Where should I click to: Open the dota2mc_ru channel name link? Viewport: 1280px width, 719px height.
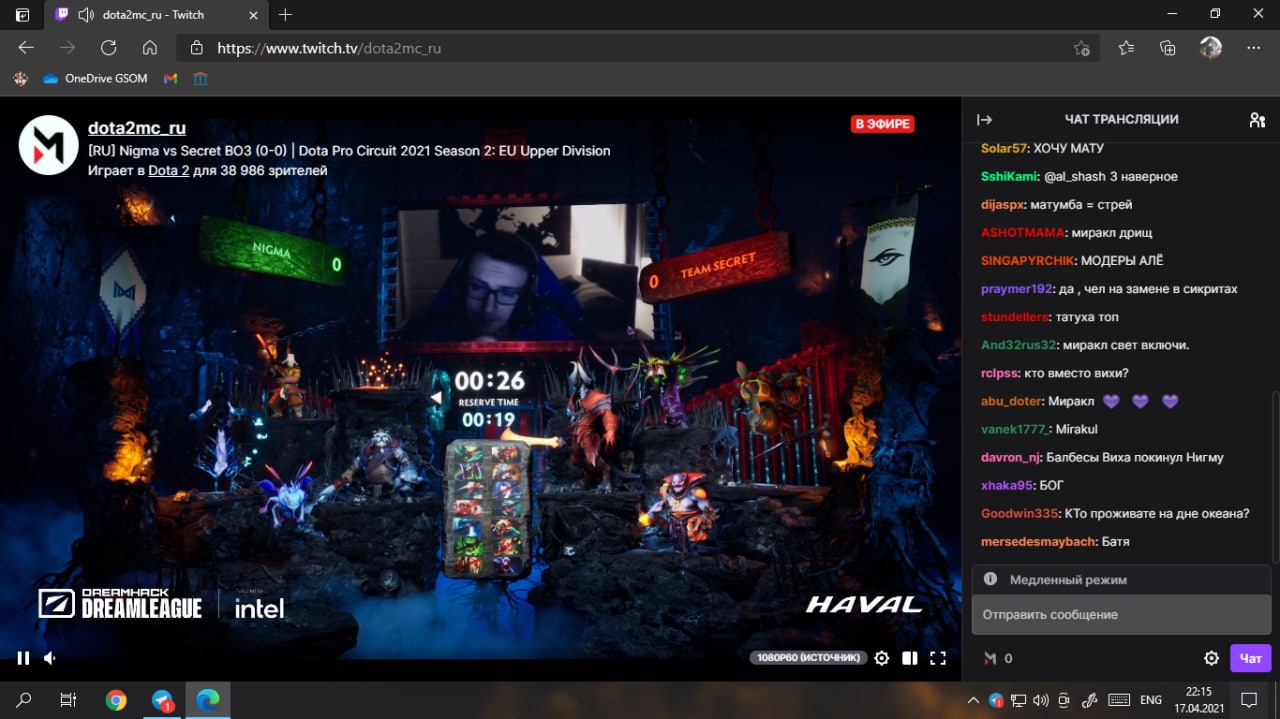click(x=137, y=128)
